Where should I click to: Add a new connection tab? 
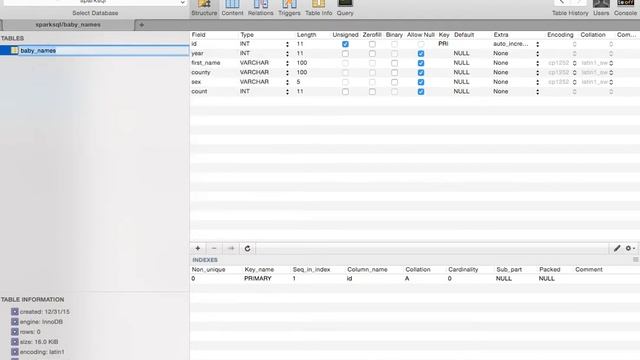click(x=142, y=25)
